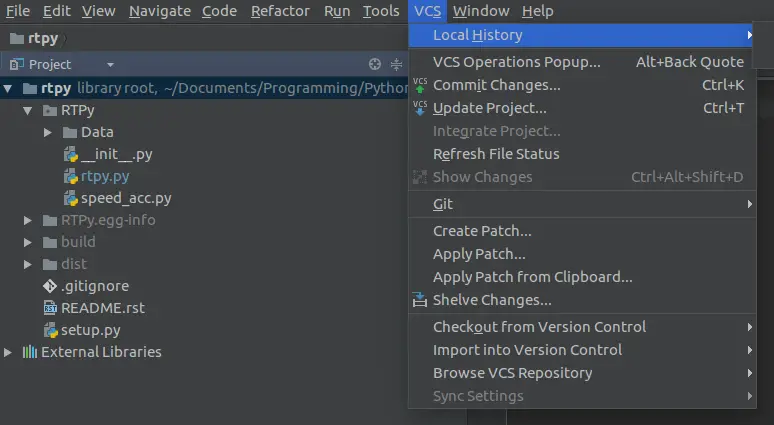The height and width of the screenshot is (425, 774).
Task: Open the Run menu
Action: tap(337, 11)
